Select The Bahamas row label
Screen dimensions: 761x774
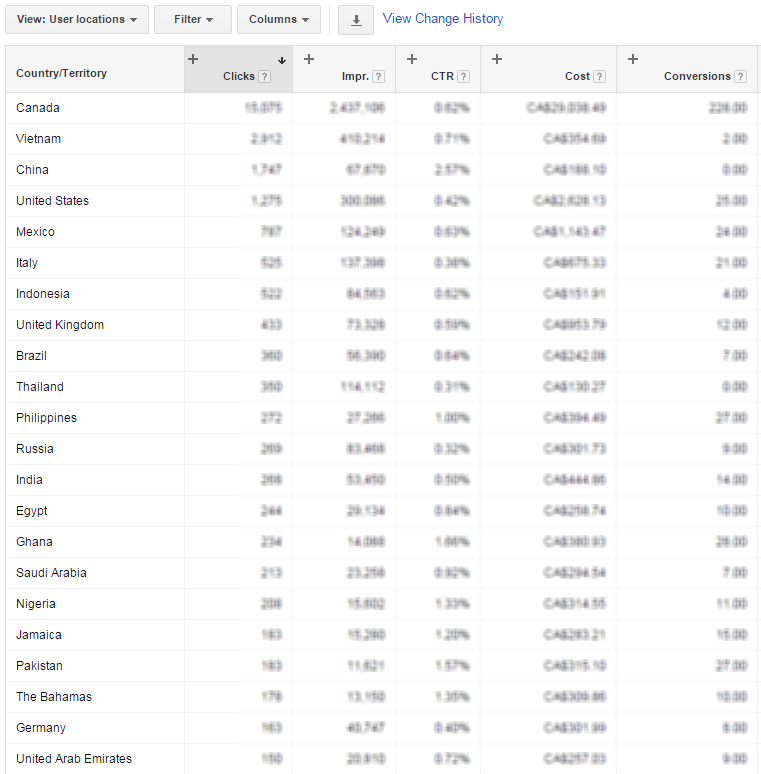click(x=54, y=697)
